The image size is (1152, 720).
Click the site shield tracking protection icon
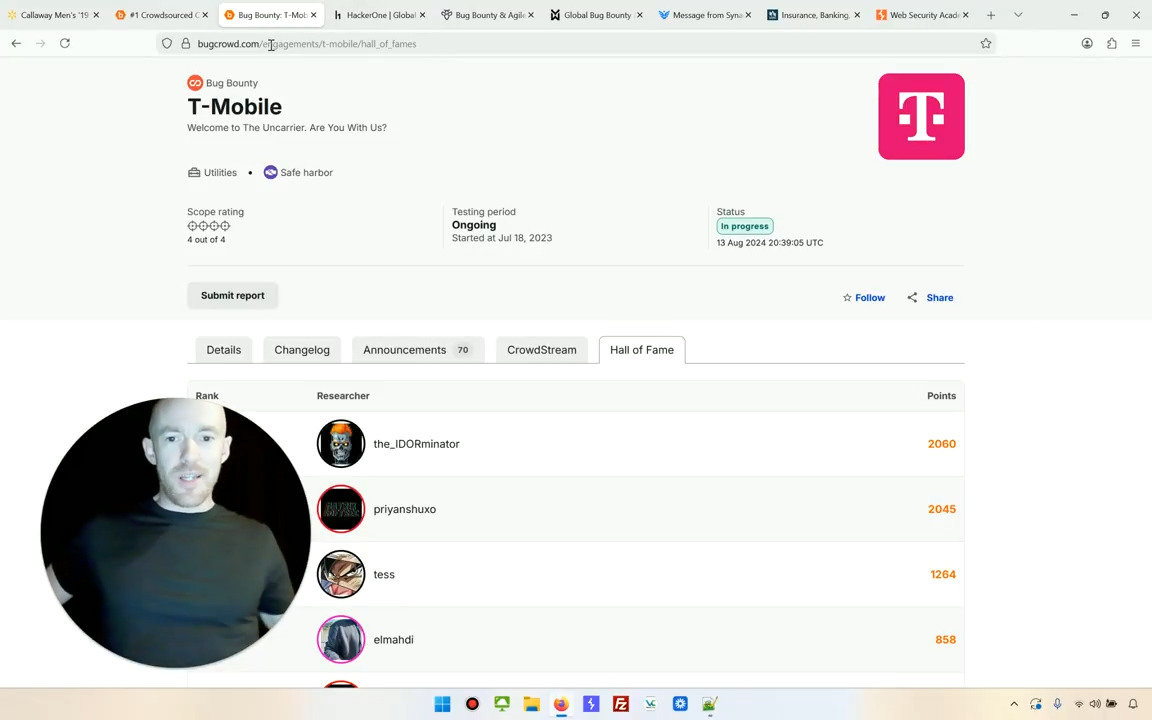[x=167, y=43]
